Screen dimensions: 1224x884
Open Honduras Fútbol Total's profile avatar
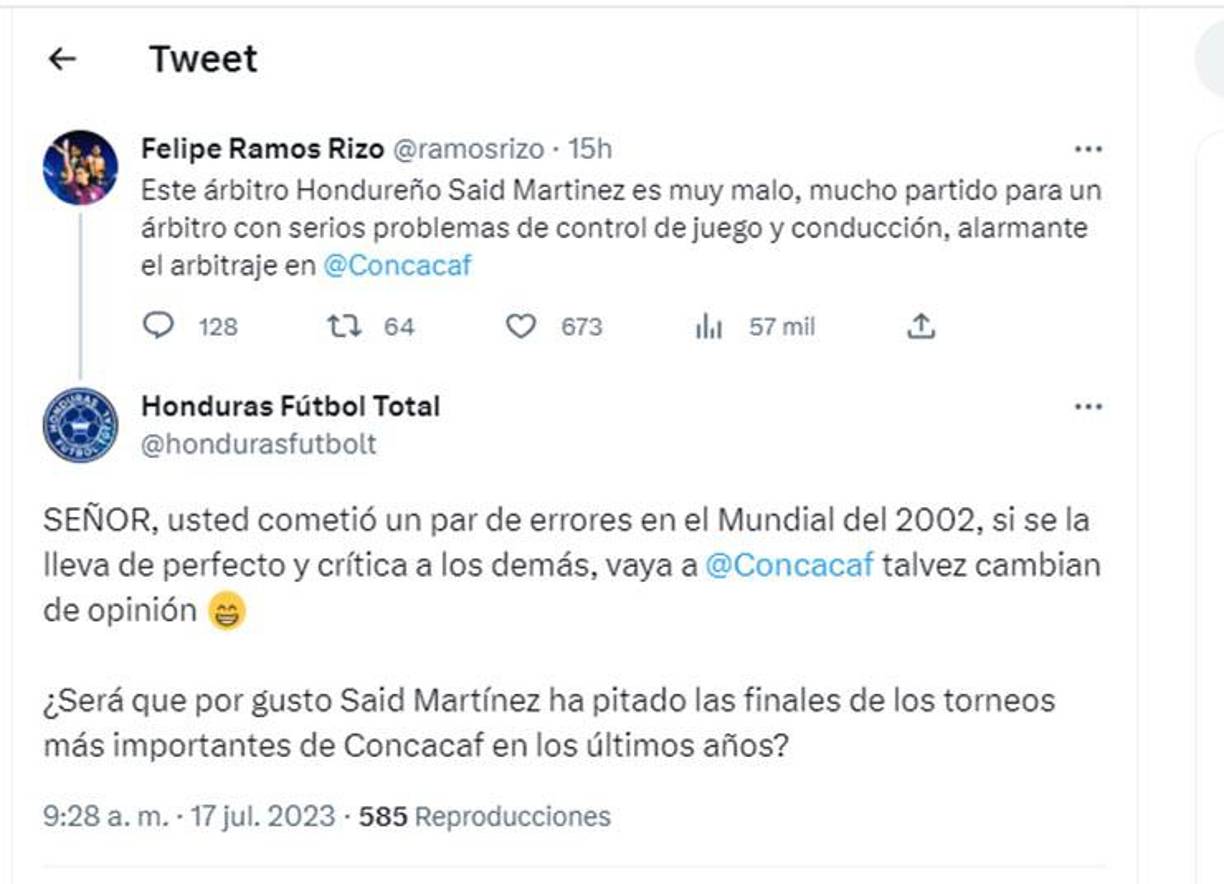coord(77,424)
